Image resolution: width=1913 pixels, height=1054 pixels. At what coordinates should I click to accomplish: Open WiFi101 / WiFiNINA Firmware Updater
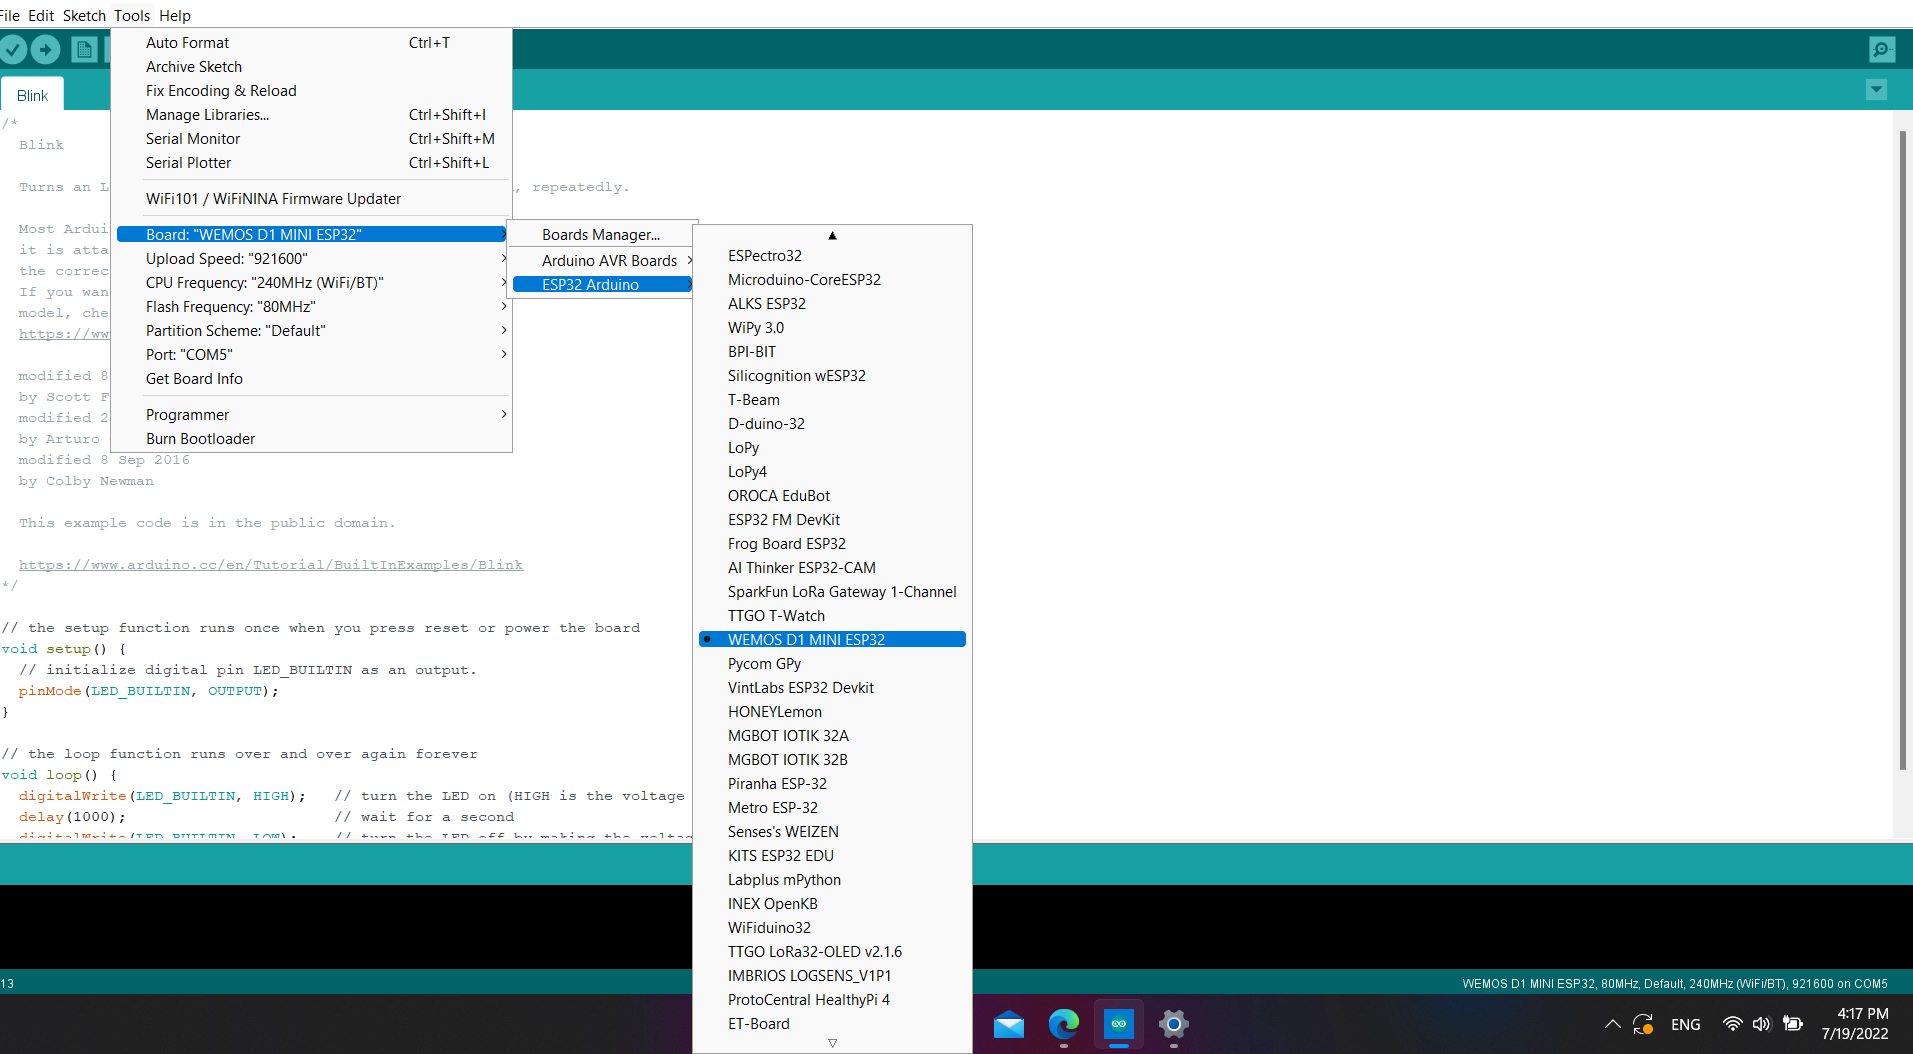(312, 199)
